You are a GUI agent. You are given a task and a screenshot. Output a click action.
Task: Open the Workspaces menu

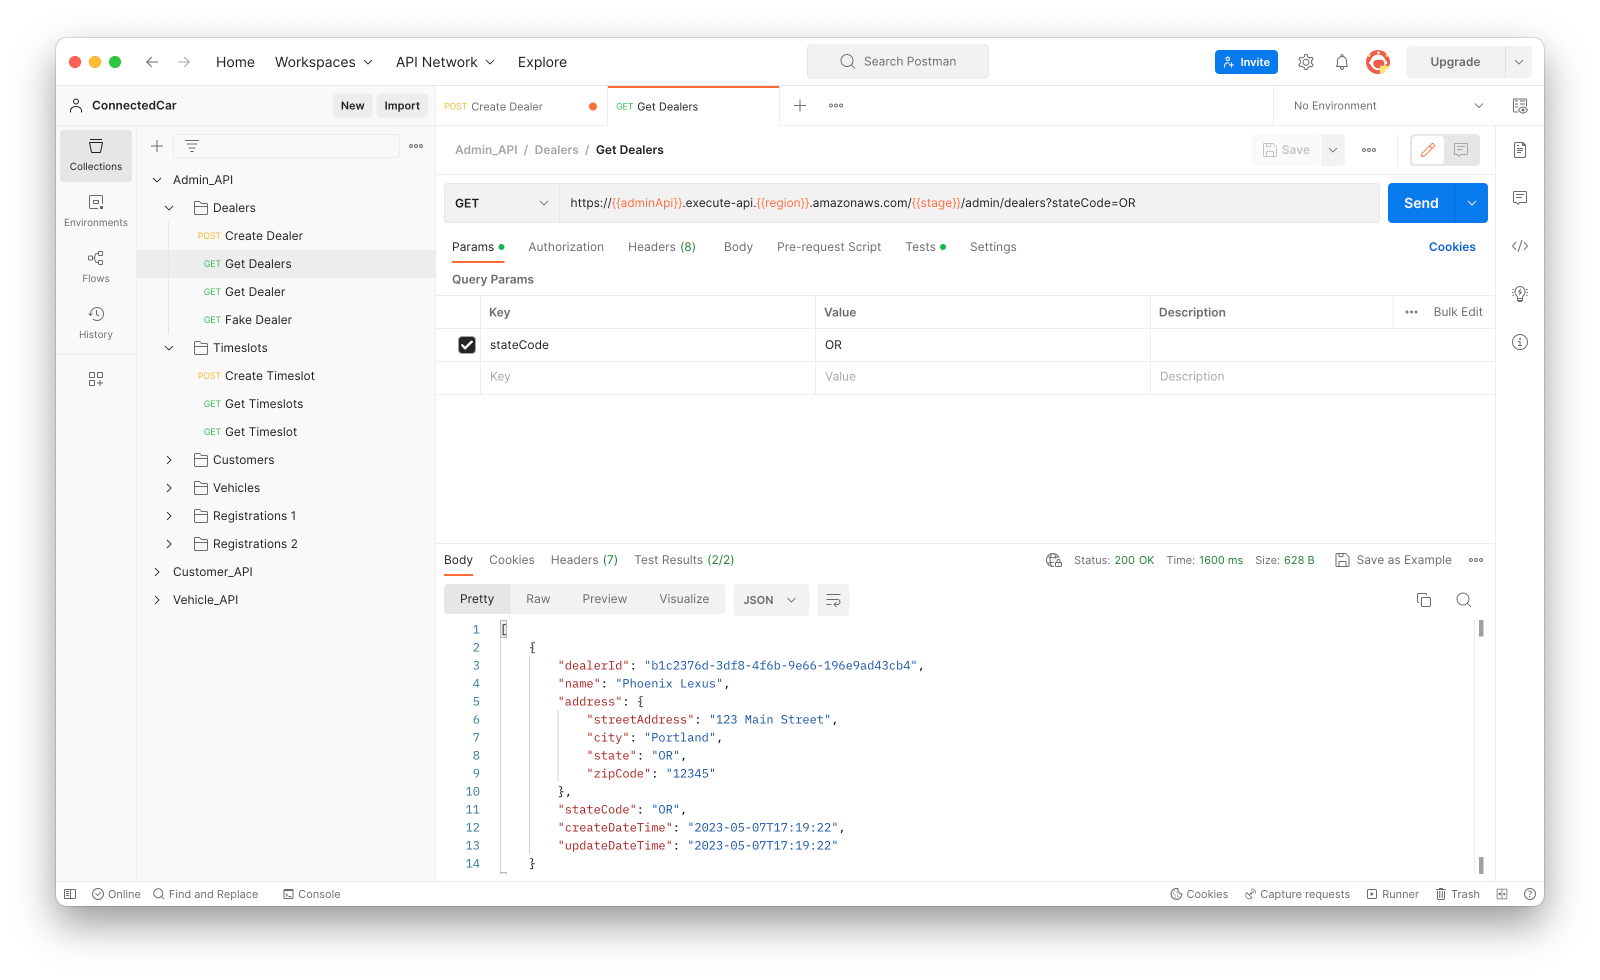(x=324, y=62)
